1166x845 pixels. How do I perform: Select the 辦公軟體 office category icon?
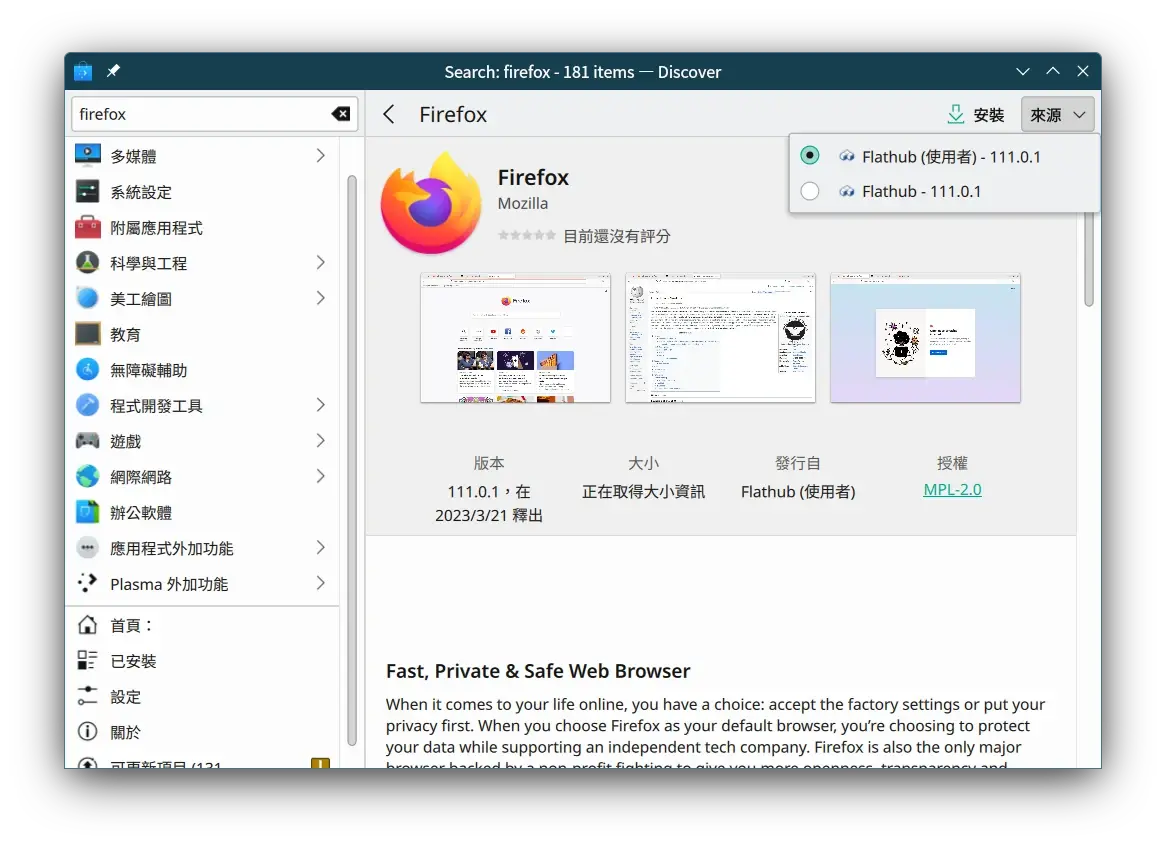tap(86, 512)
